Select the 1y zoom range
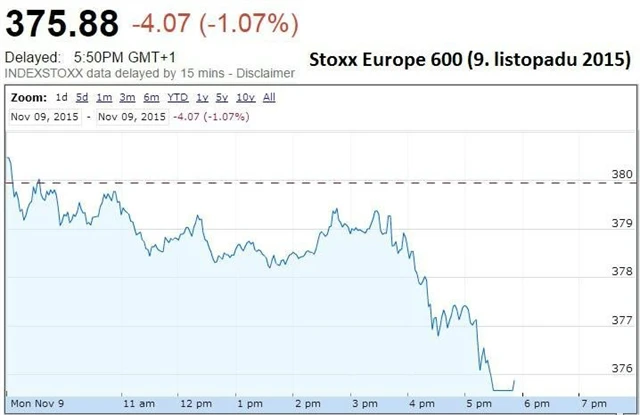 (203, 98)
